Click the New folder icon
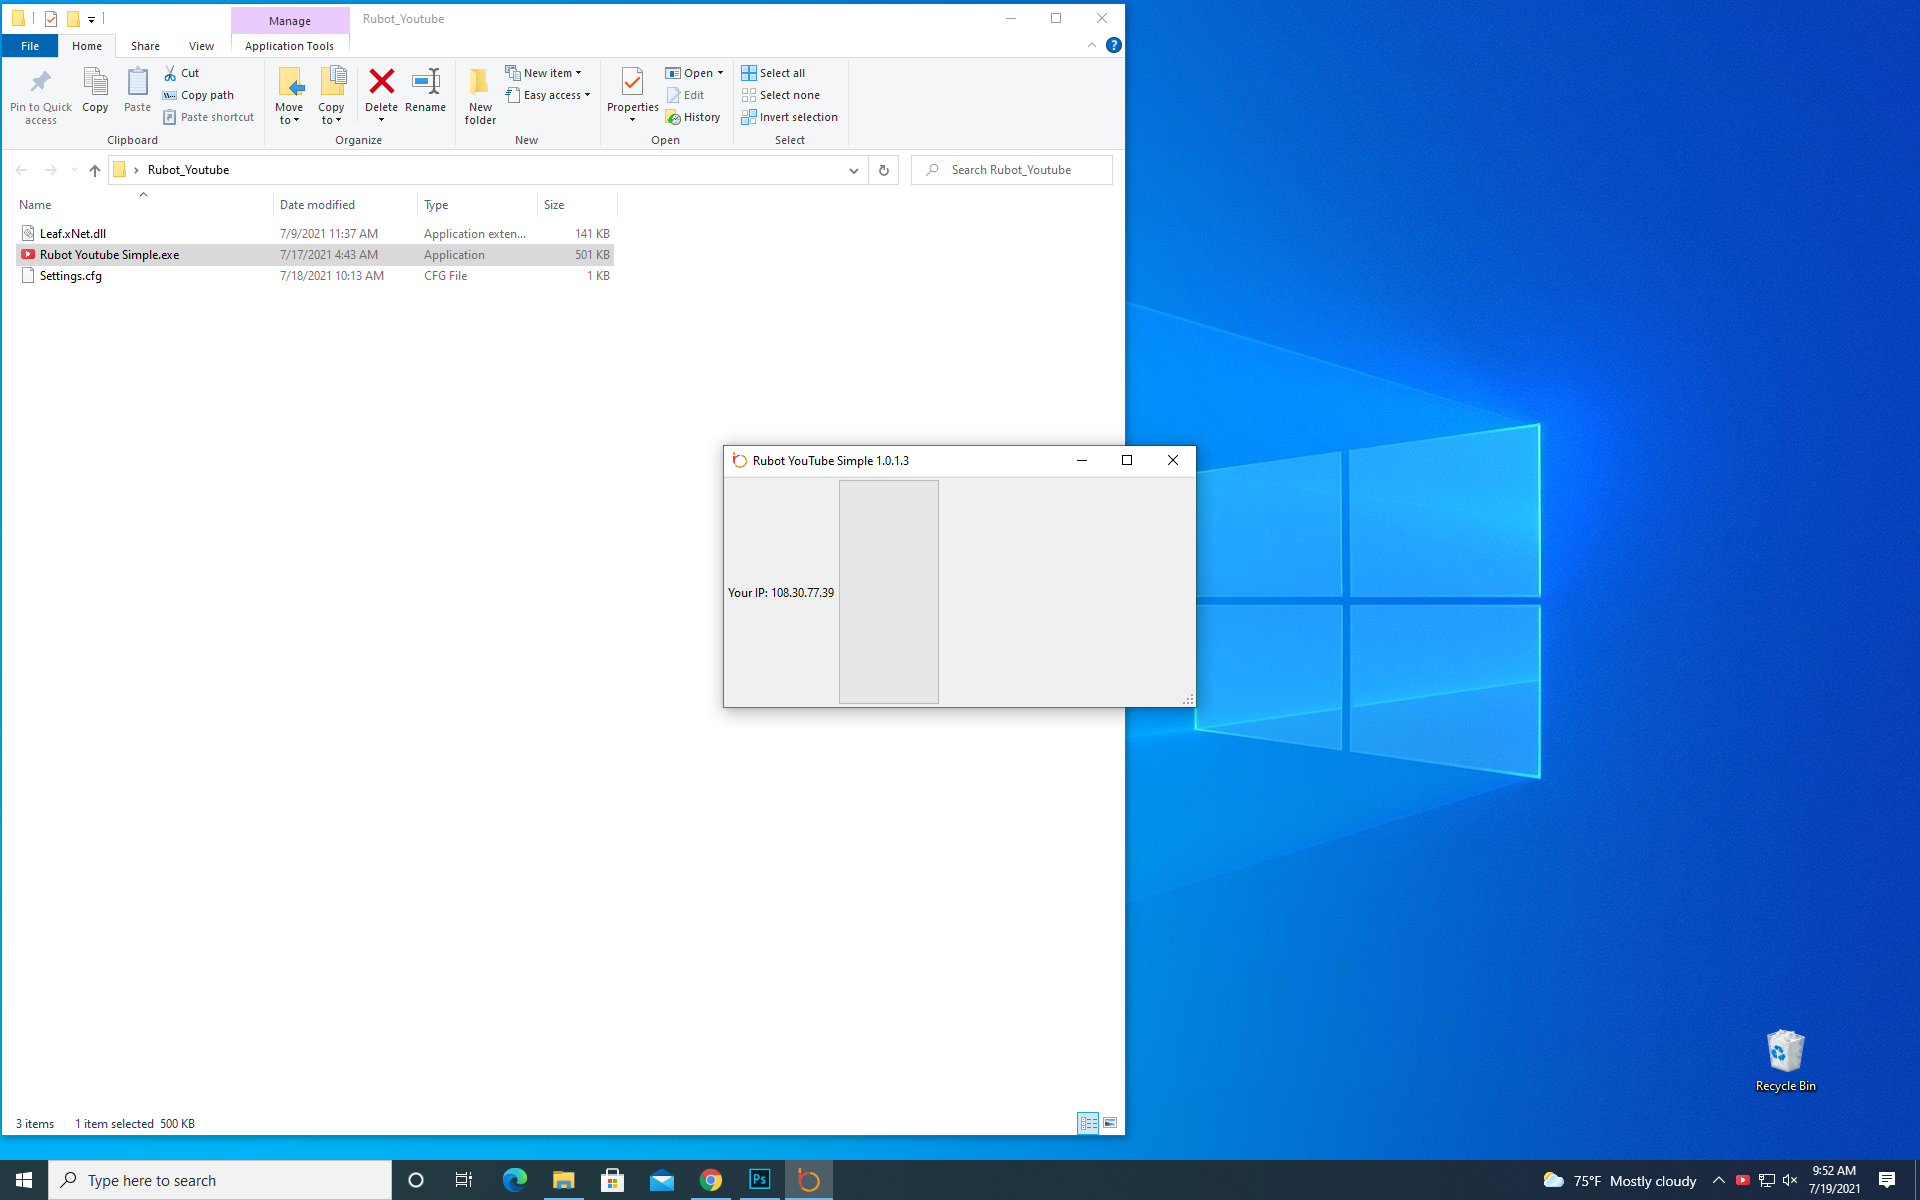The height and width of the screenshot is (1200, 1920). 480,95
